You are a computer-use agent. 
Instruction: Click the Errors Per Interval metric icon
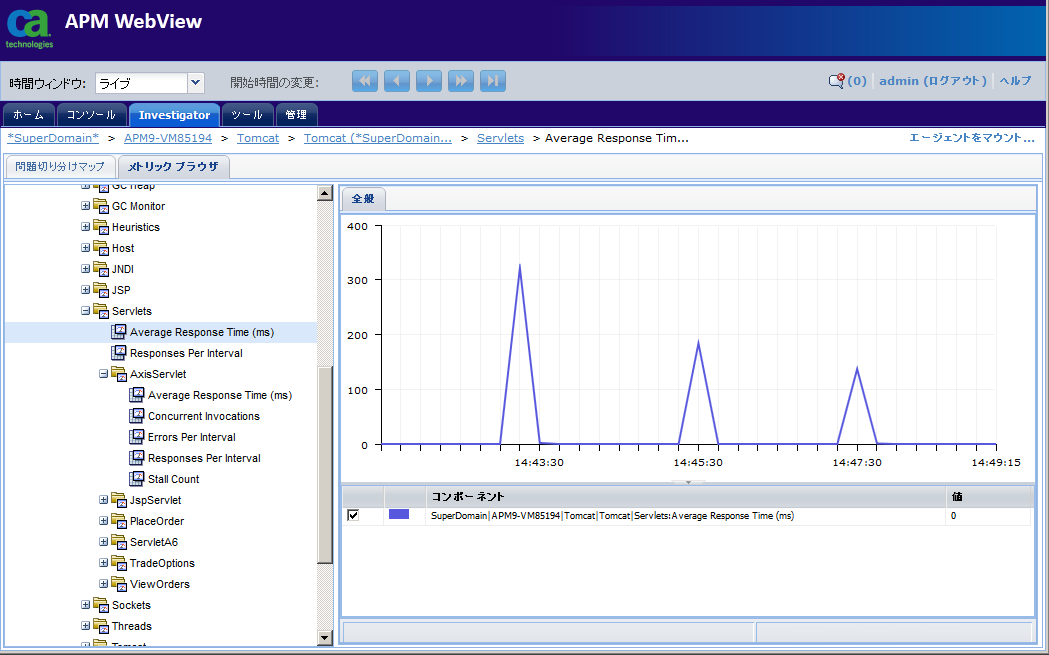[x=138, y=437]
